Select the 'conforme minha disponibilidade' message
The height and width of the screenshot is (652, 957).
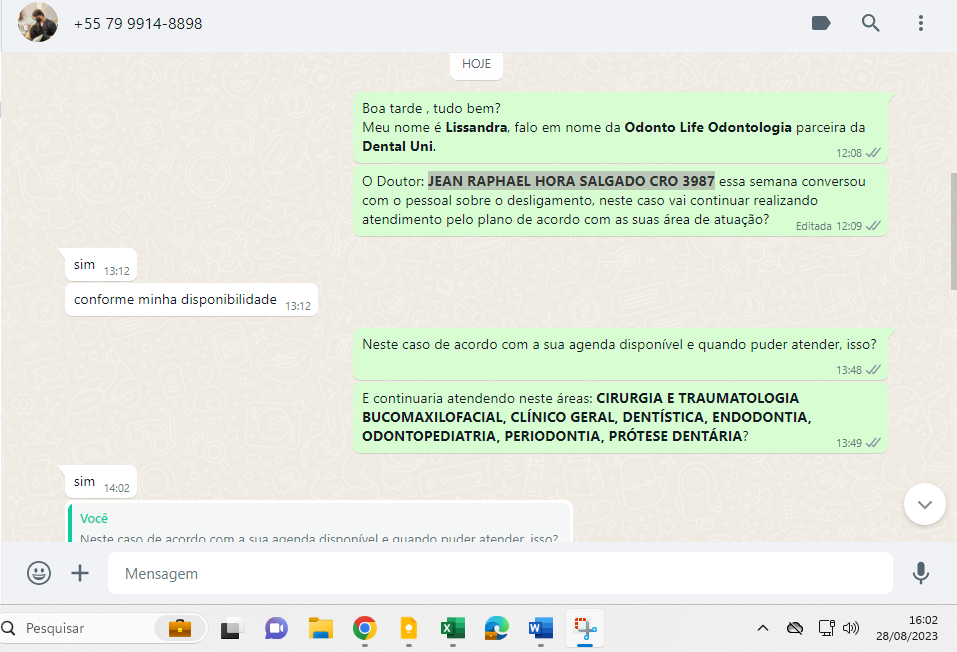pyautogui.click(x=192, y=300)
